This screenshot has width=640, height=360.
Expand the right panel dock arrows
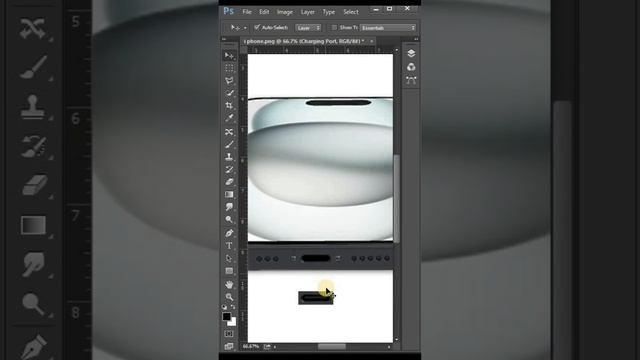pyautogui.click(x=416, y=39)
